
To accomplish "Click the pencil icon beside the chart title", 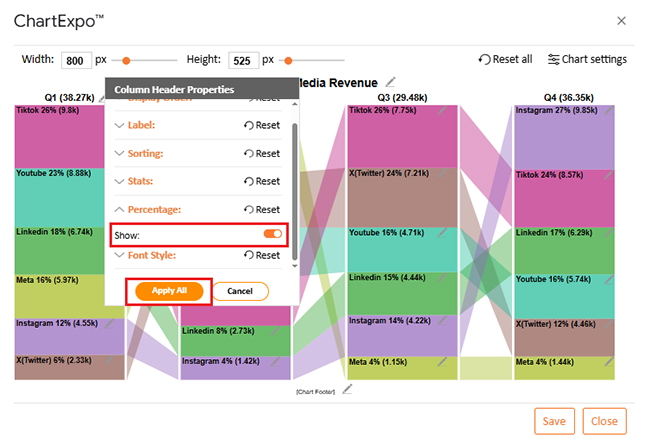I will 391,82.
